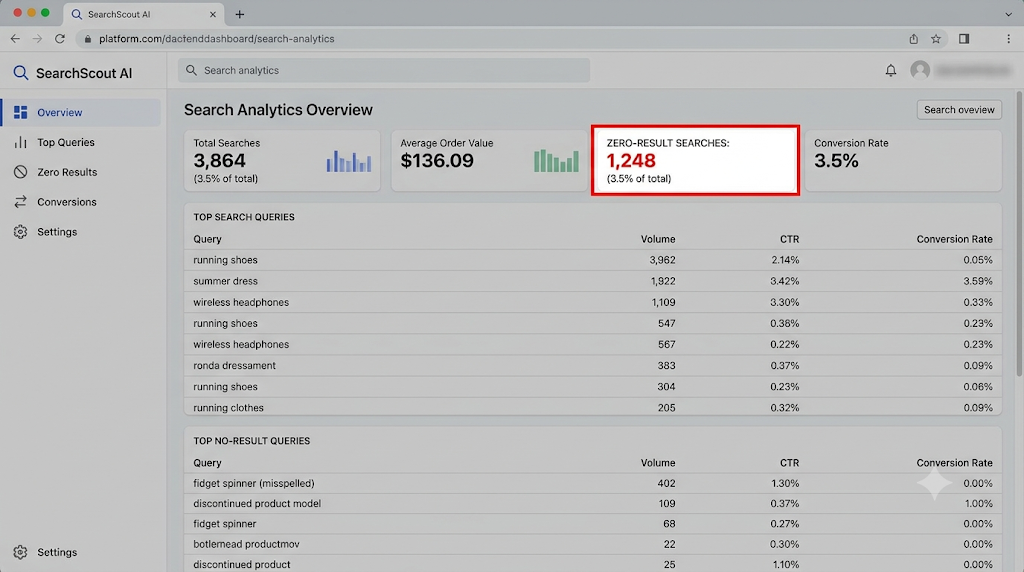Open notifications bell
Image resolution: width=1024 pixels, height=572 pixels.
pos(891,70)
